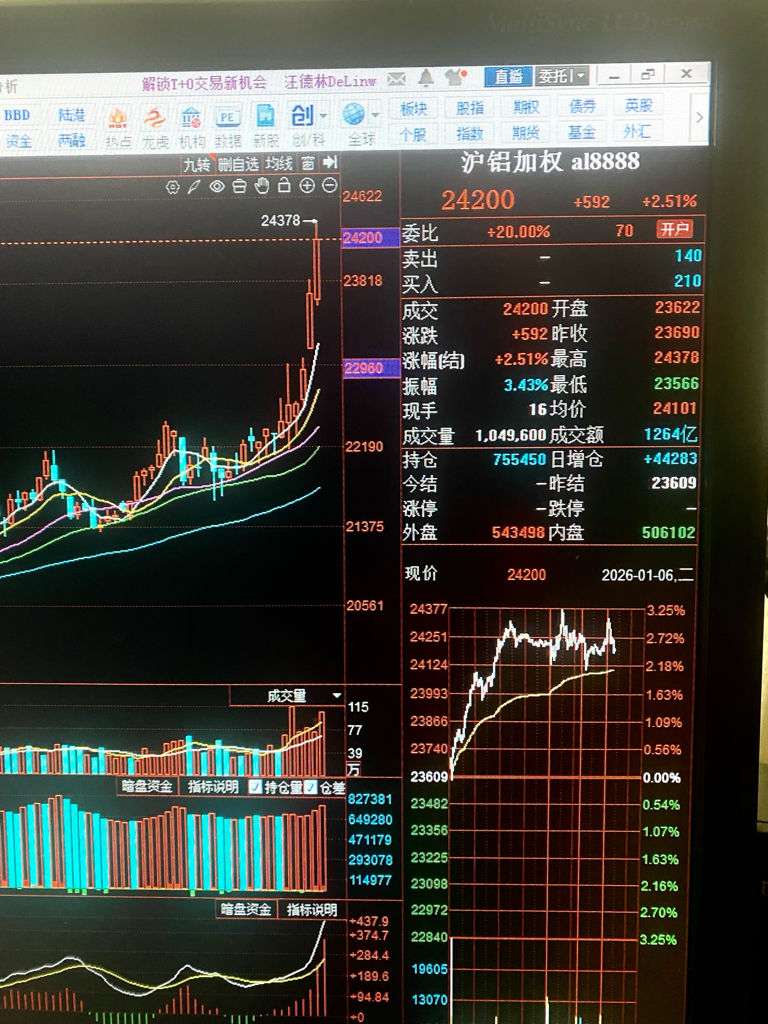This screenshot has width=768, height=1024.
Task: Click 暗盘资金 beside the 持仓量 checkbox
Action: 147,786
